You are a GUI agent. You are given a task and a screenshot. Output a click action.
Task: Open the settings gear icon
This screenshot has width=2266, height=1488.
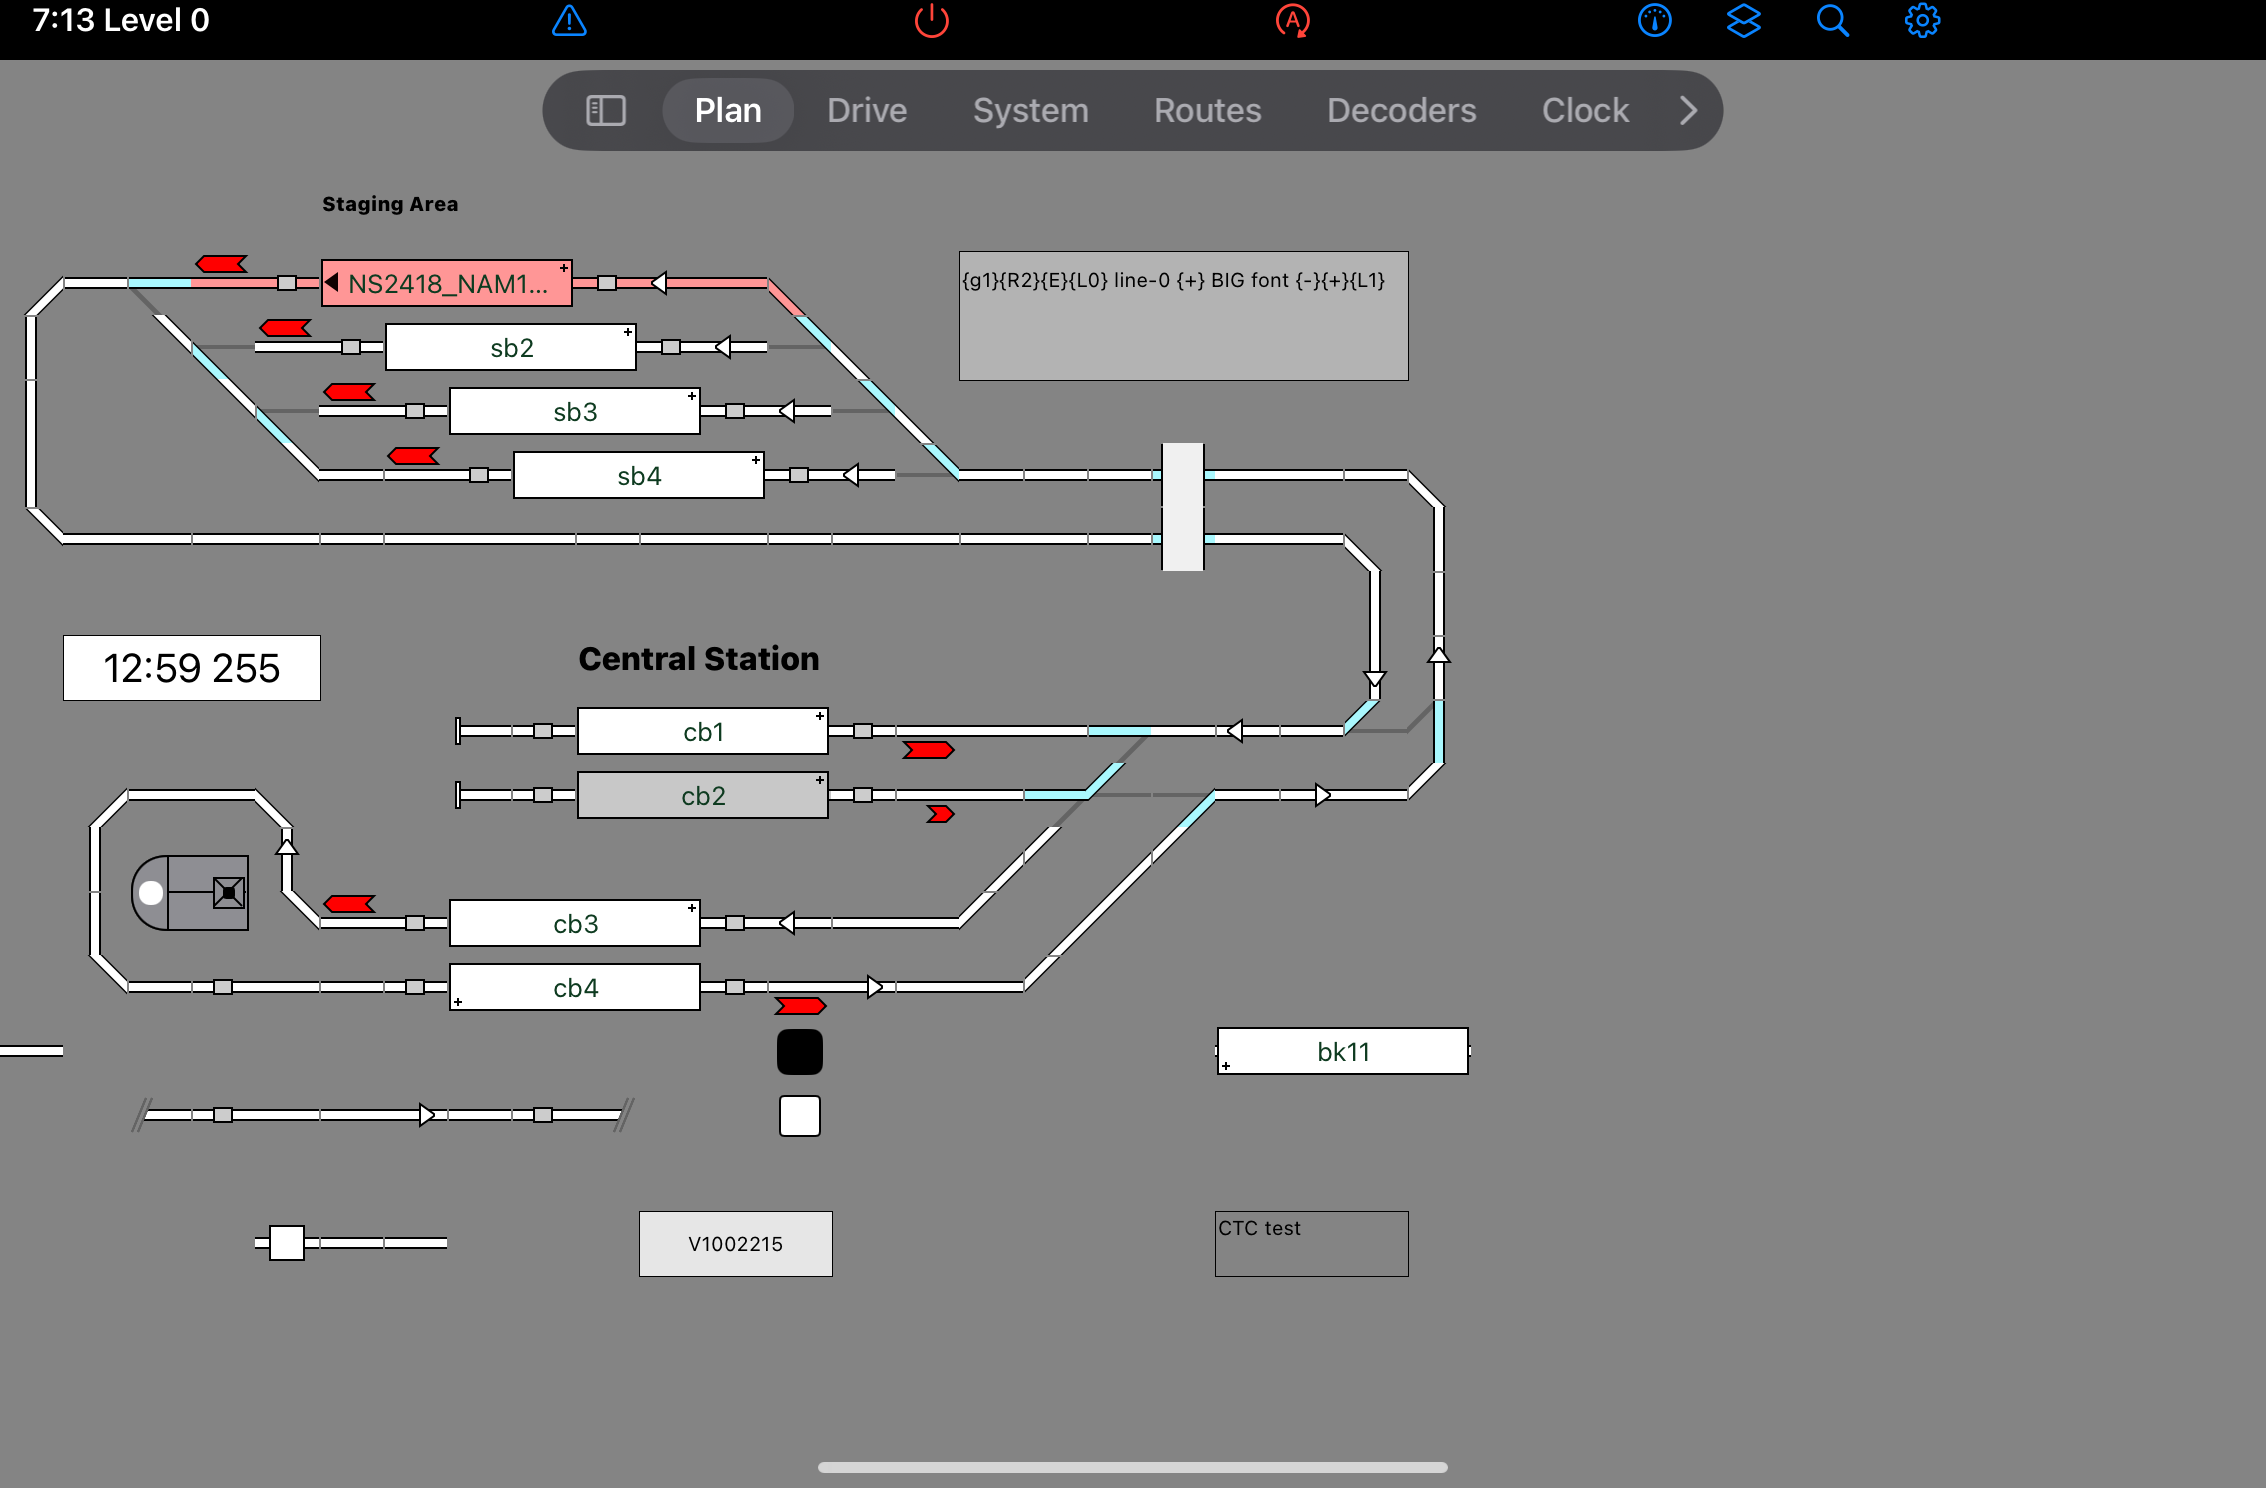(1921, 21)
